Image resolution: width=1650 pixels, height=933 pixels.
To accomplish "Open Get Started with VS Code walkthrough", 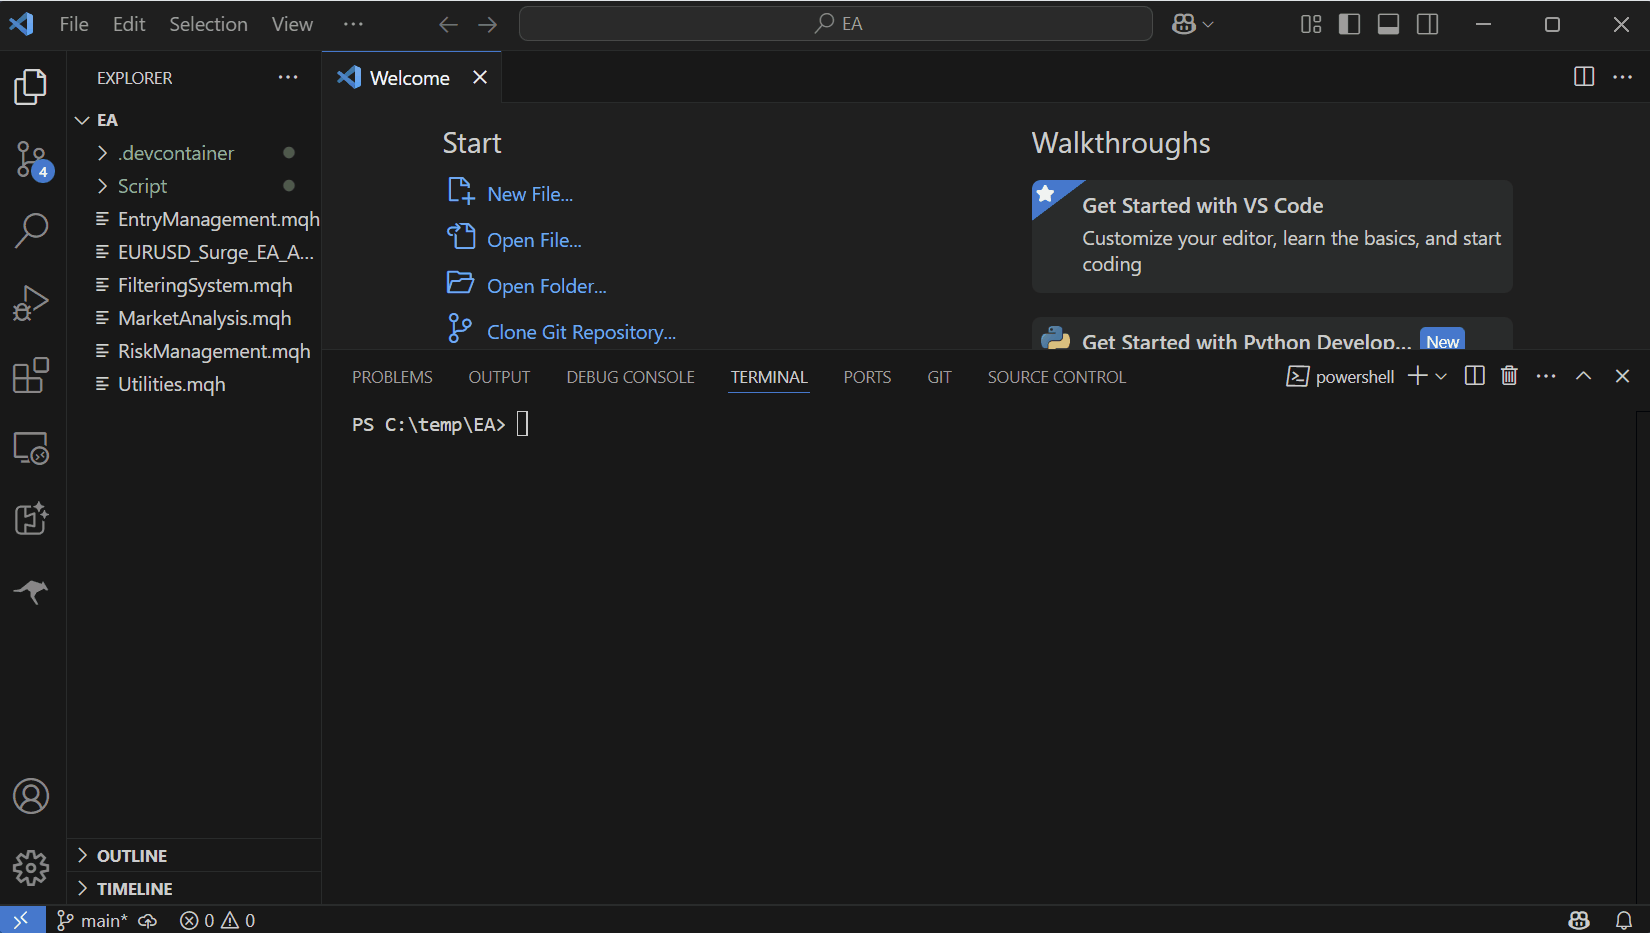I will point(1272,236).
